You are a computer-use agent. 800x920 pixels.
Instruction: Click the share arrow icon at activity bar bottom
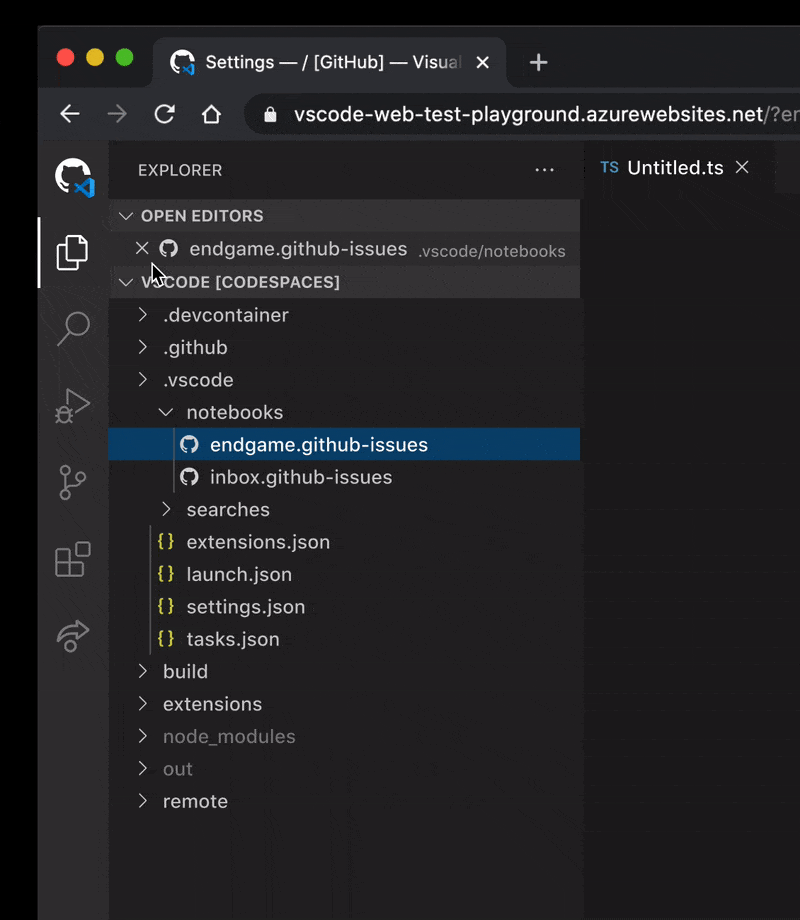[72, 637]
